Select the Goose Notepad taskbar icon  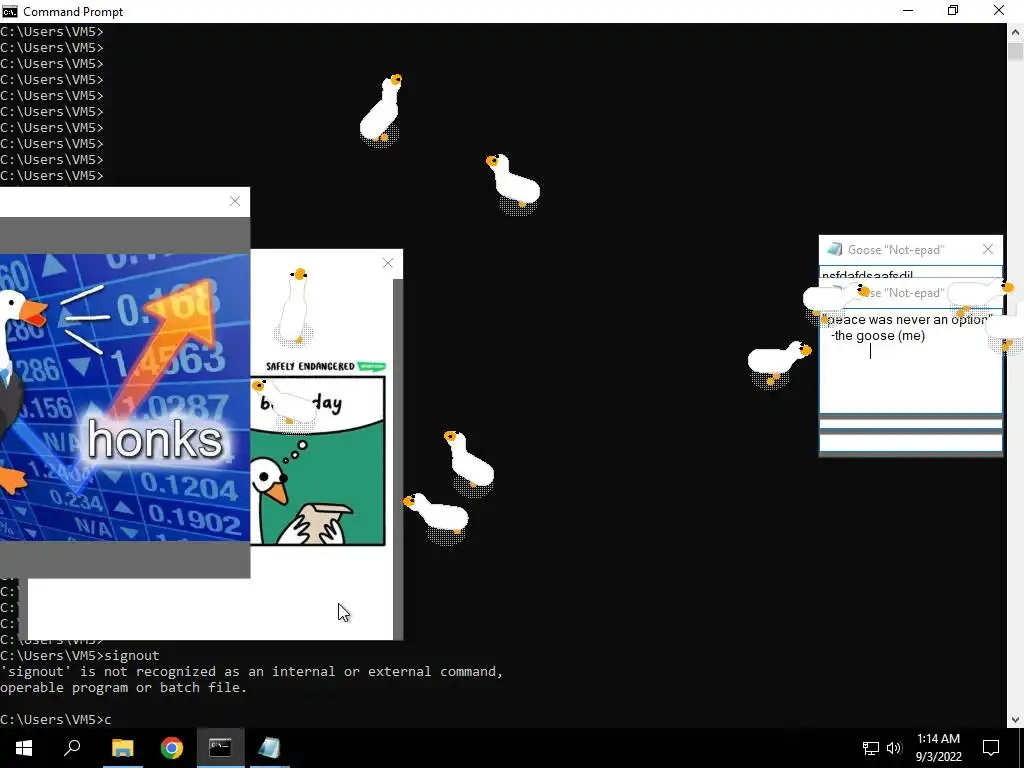click(x=269, y=748)
